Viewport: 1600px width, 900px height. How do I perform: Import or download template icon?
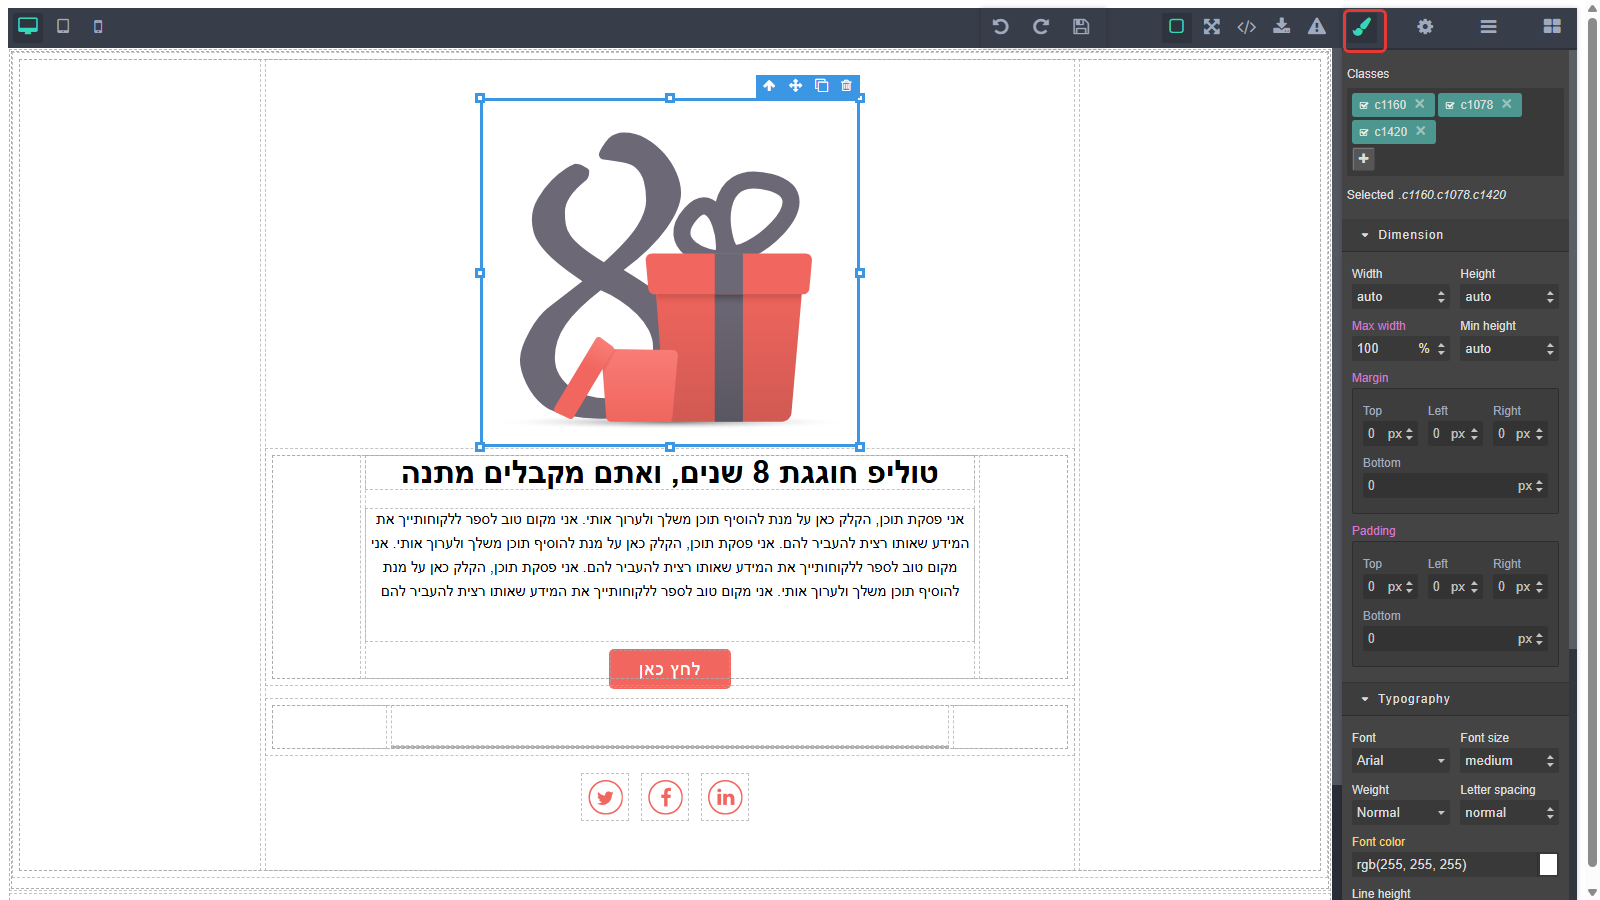click(x=1281, y=26)
